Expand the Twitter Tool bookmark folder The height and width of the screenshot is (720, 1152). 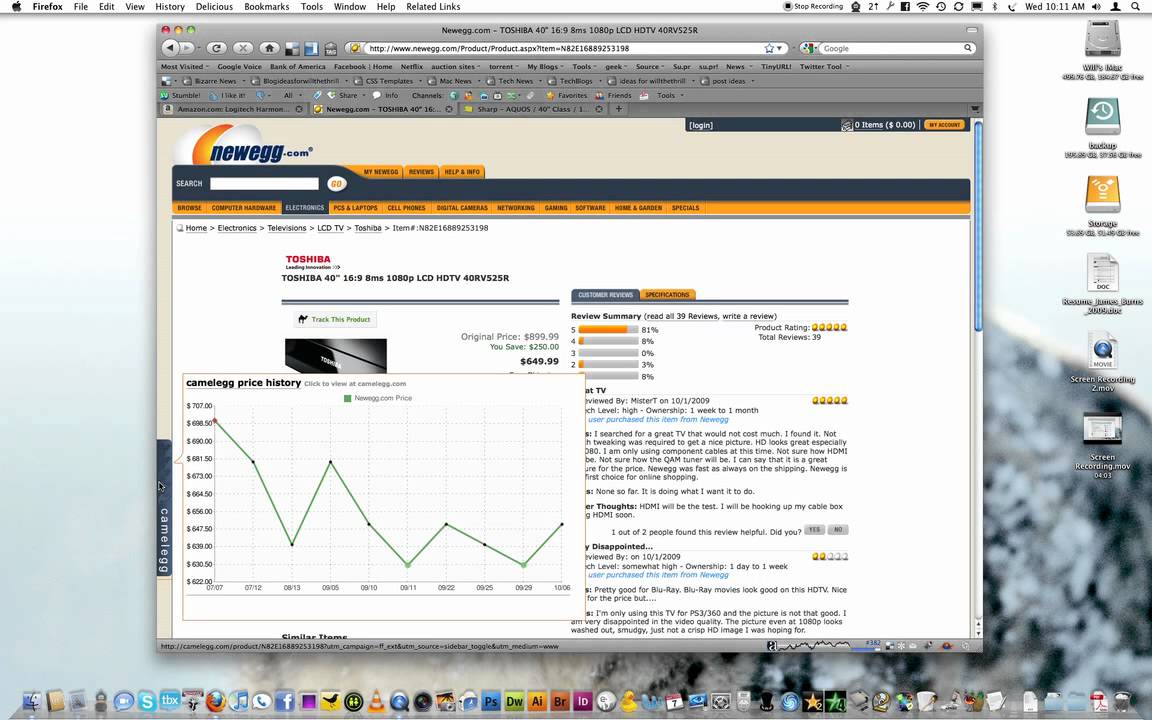coord(824,67)
